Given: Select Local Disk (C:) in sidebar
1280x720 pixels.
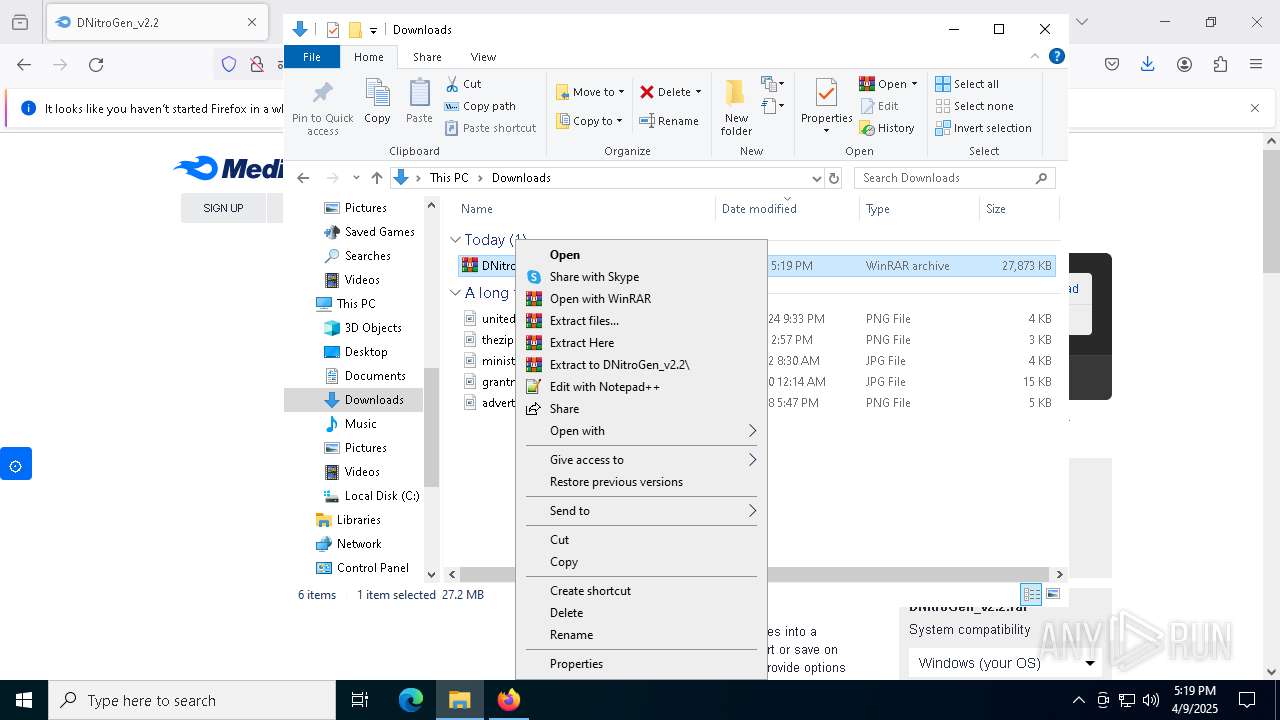Looking at the screenshot, I should pos(371,496).
